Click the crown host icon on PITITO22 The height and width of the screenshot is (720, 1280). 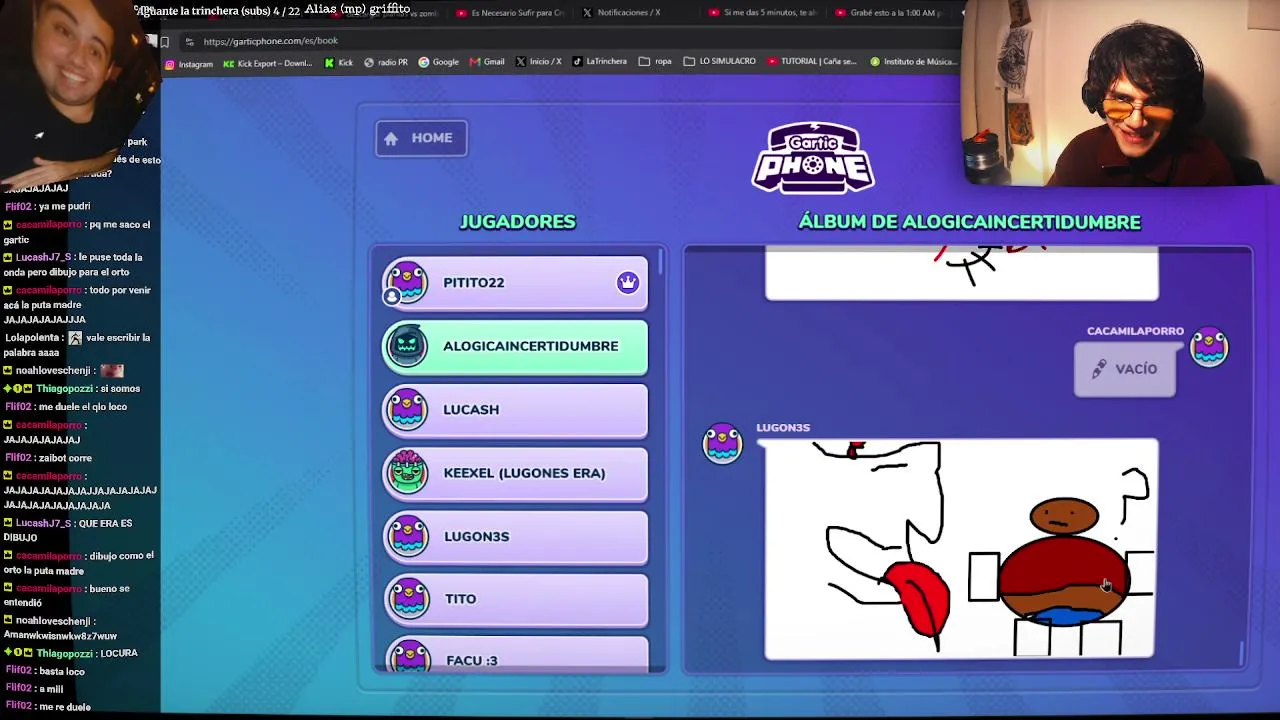coord(627,283)
